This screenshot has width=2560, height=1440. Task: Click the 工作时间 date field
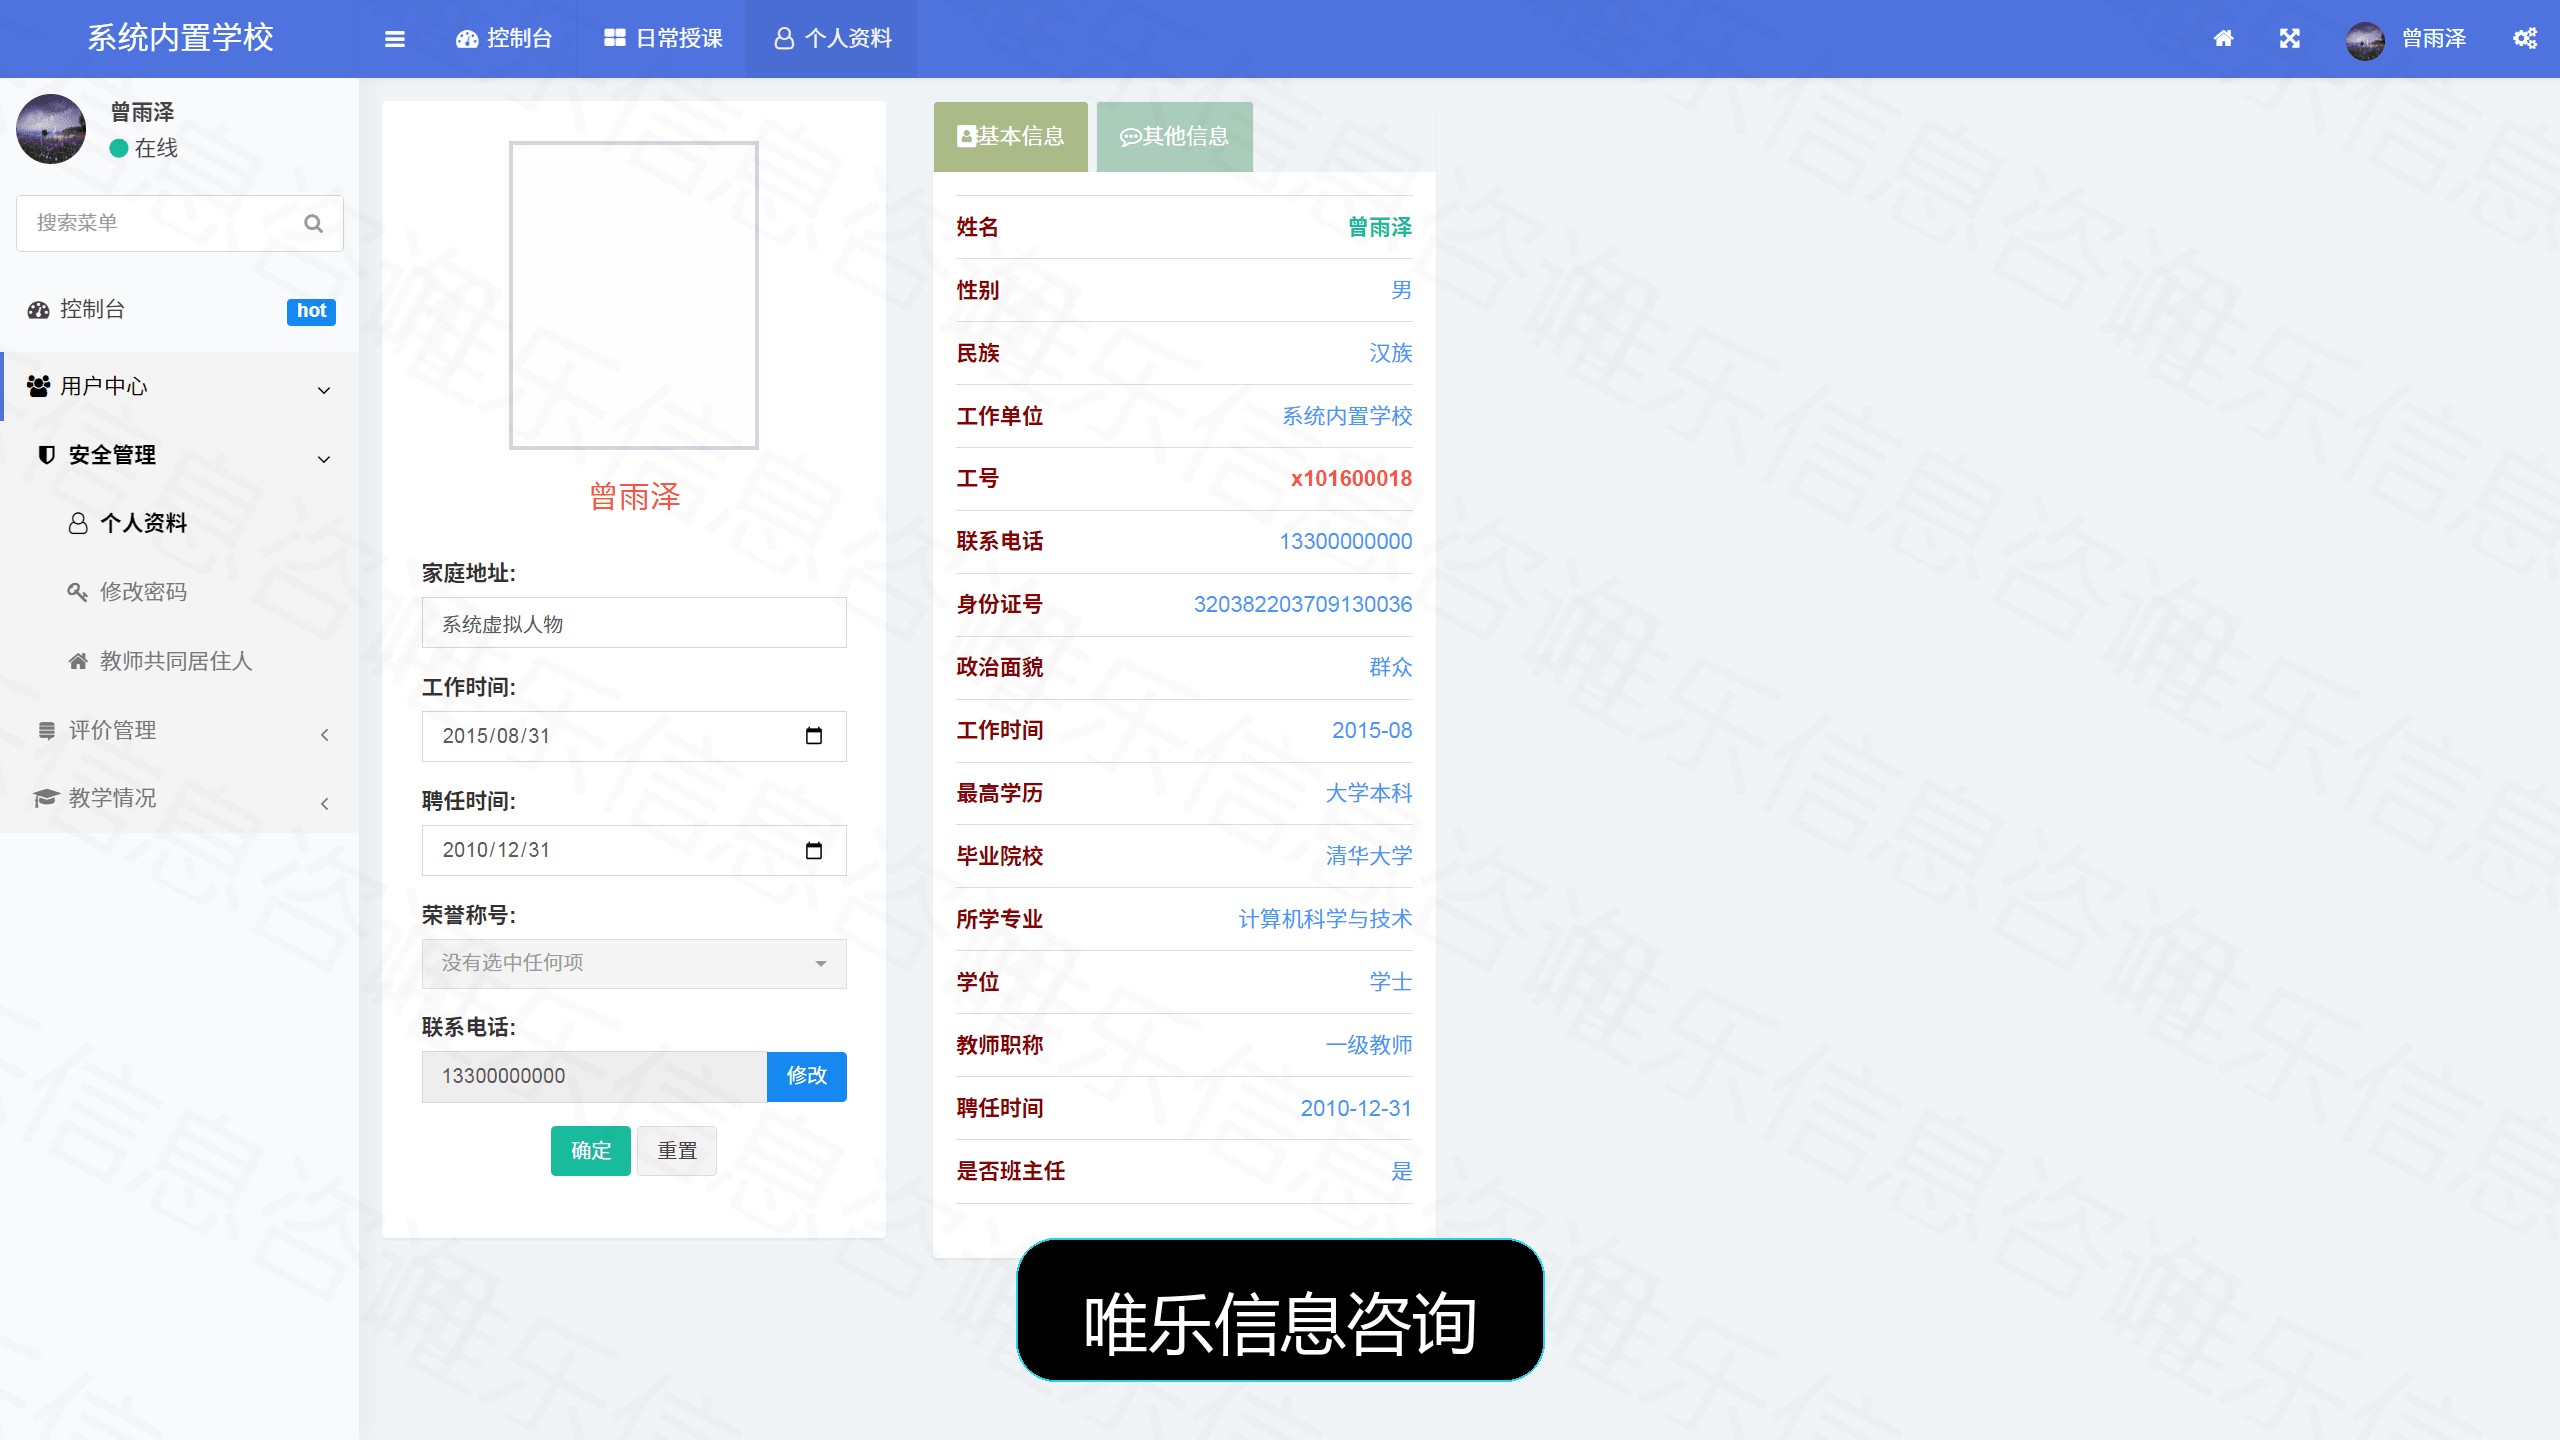coord(634,736)
